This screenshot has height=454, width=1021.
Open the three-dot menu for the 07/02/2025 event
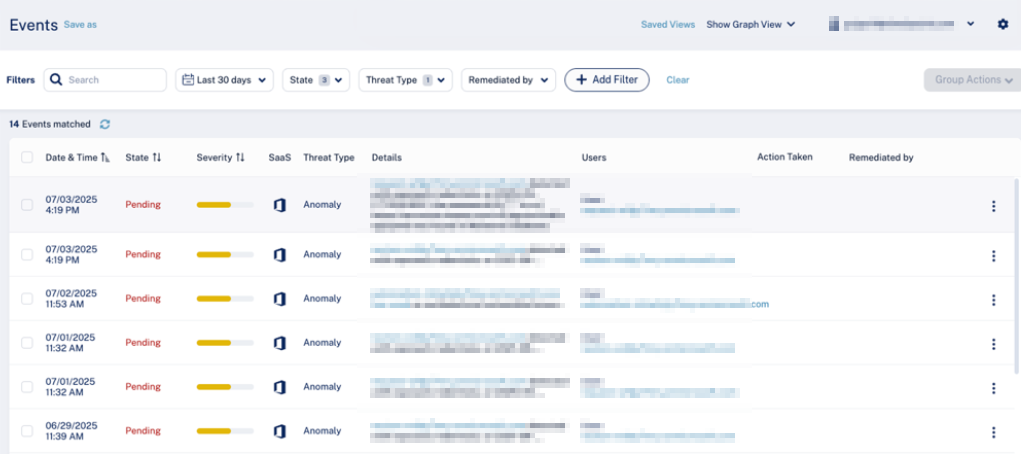pos(993,299)
